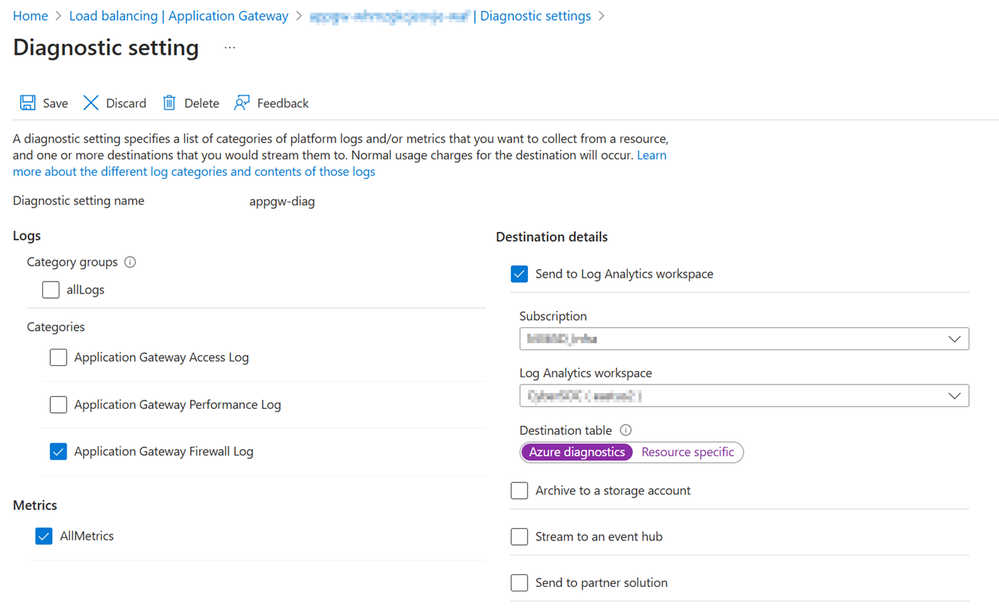Image resolution: width=999 pixels, height=608 pixels.
Task: Check Application Gateway Access Log
Action: (58, 357)
